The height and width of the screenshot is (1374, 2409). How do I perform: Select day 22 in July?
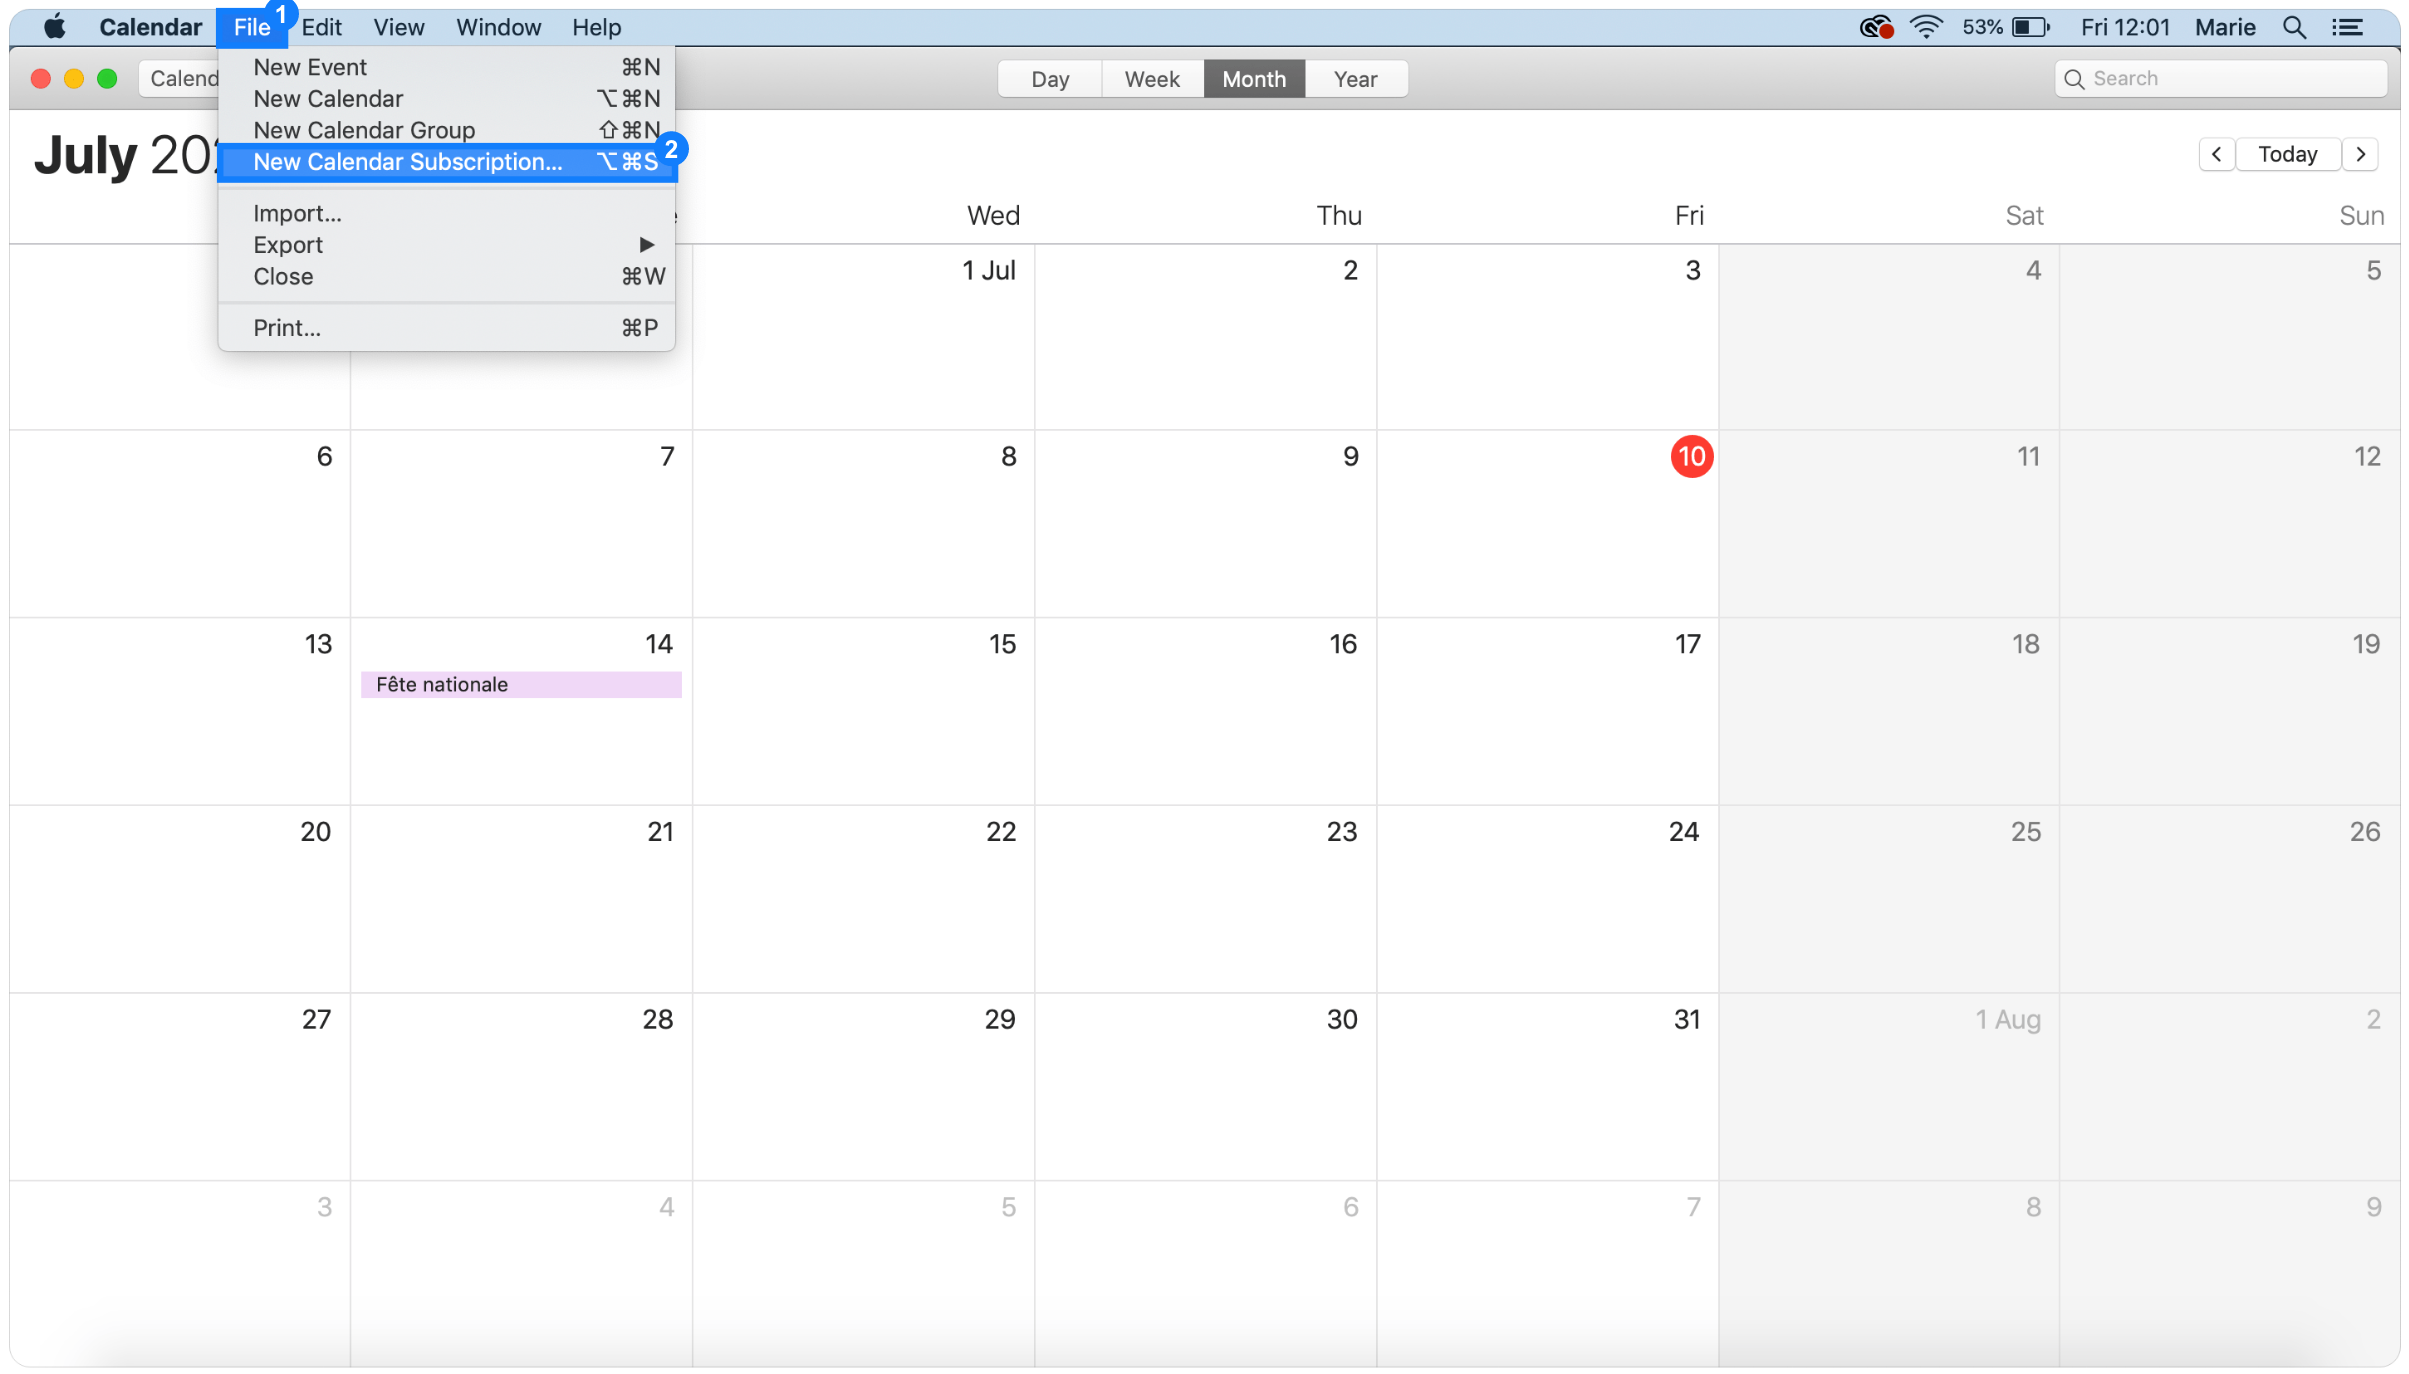point(864,899)
